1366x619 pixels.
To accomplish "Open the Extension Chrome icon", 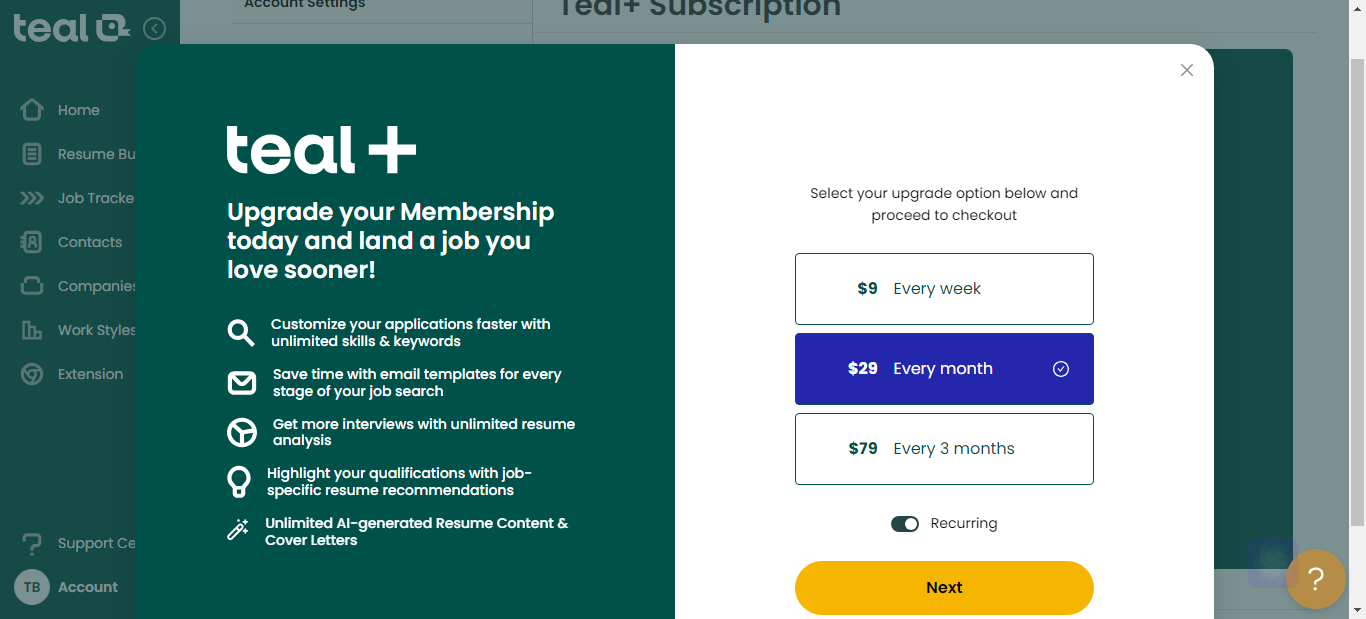I will tap(32, 374).
